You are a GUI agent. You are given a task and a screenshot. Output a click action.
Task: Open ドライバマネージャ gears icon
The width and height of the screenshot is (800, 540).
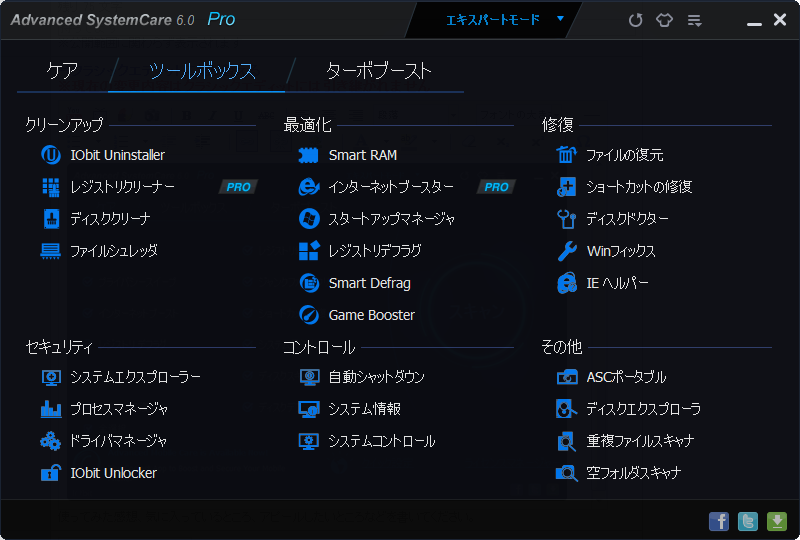[51, 441]
